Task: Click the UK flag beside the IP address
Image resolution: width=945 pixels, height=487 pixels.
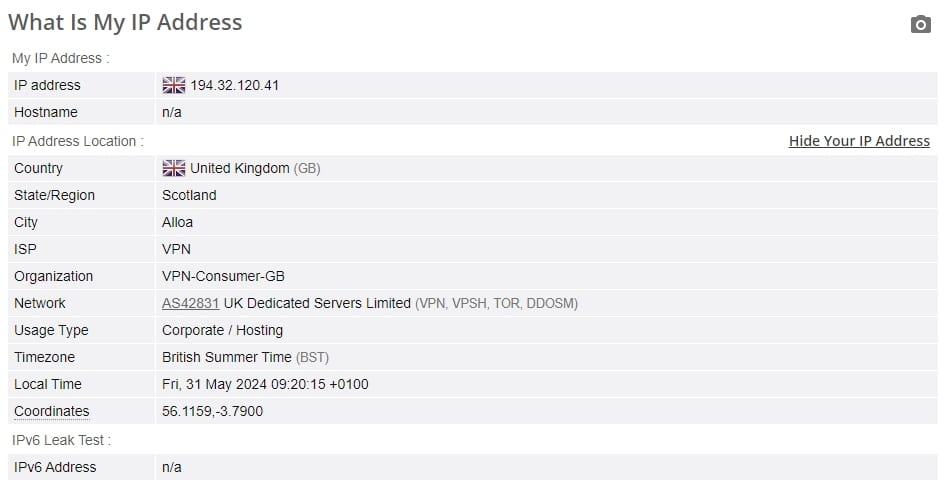Action: pos(174,85)
